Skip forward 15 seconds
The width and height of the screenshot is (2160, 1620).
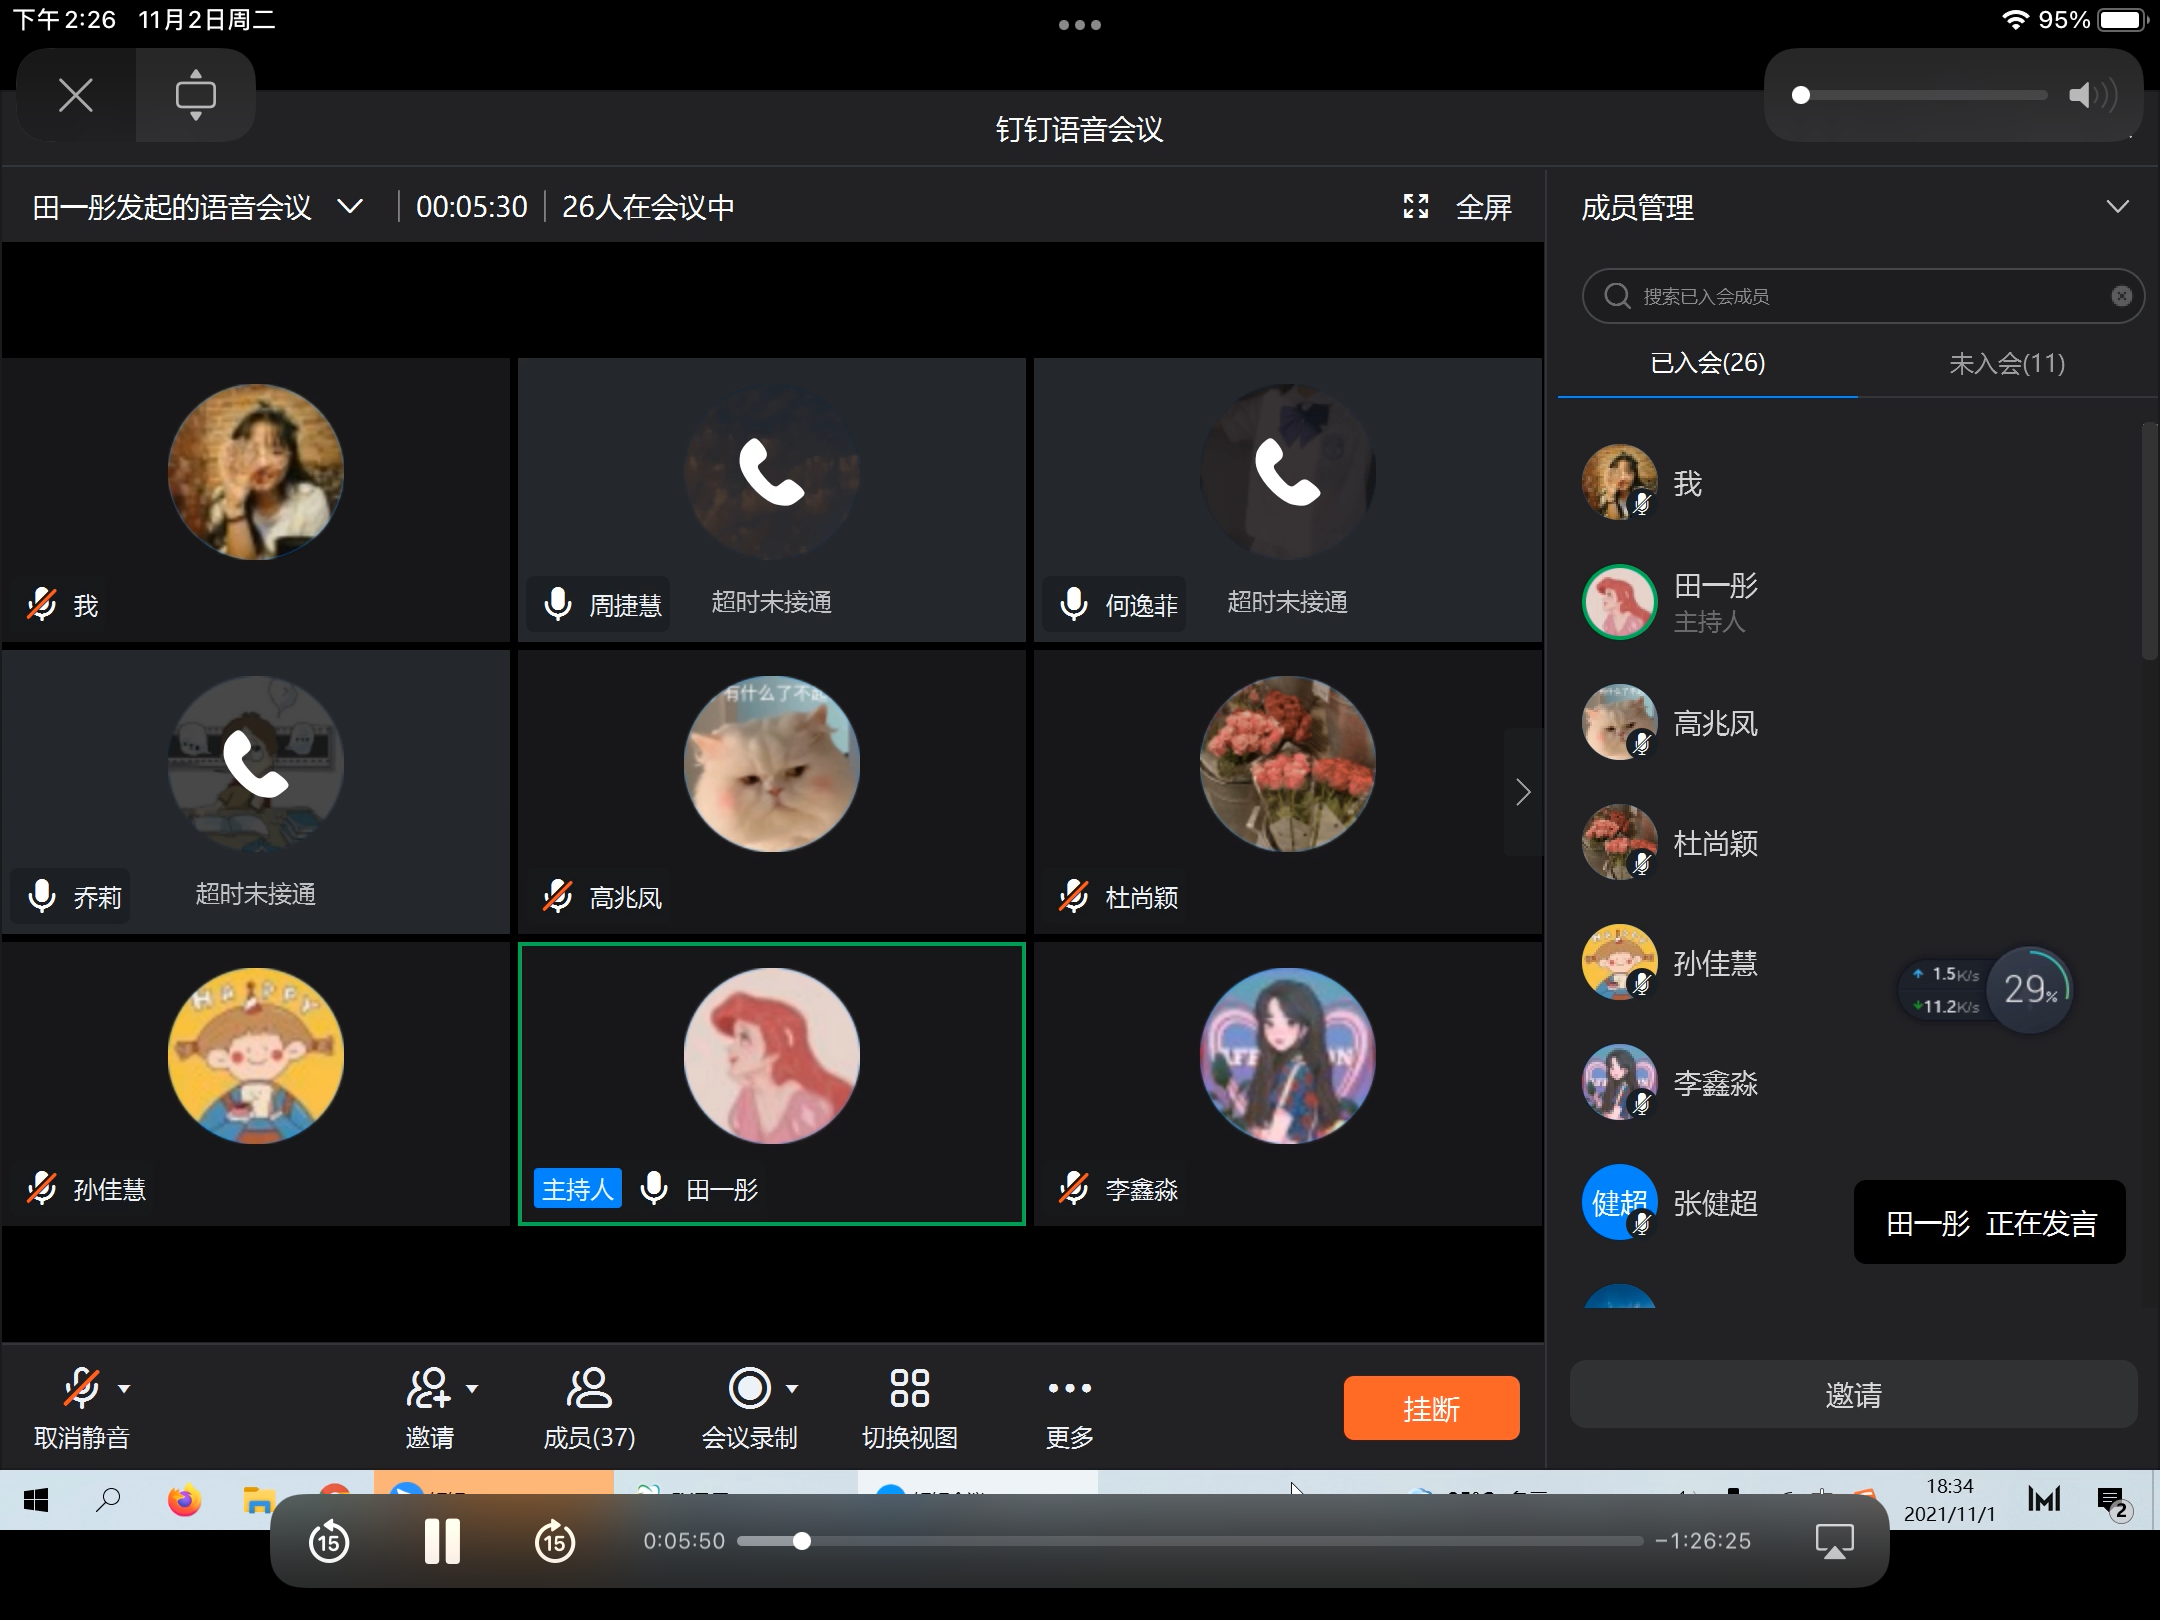(x=555, y=1541)
